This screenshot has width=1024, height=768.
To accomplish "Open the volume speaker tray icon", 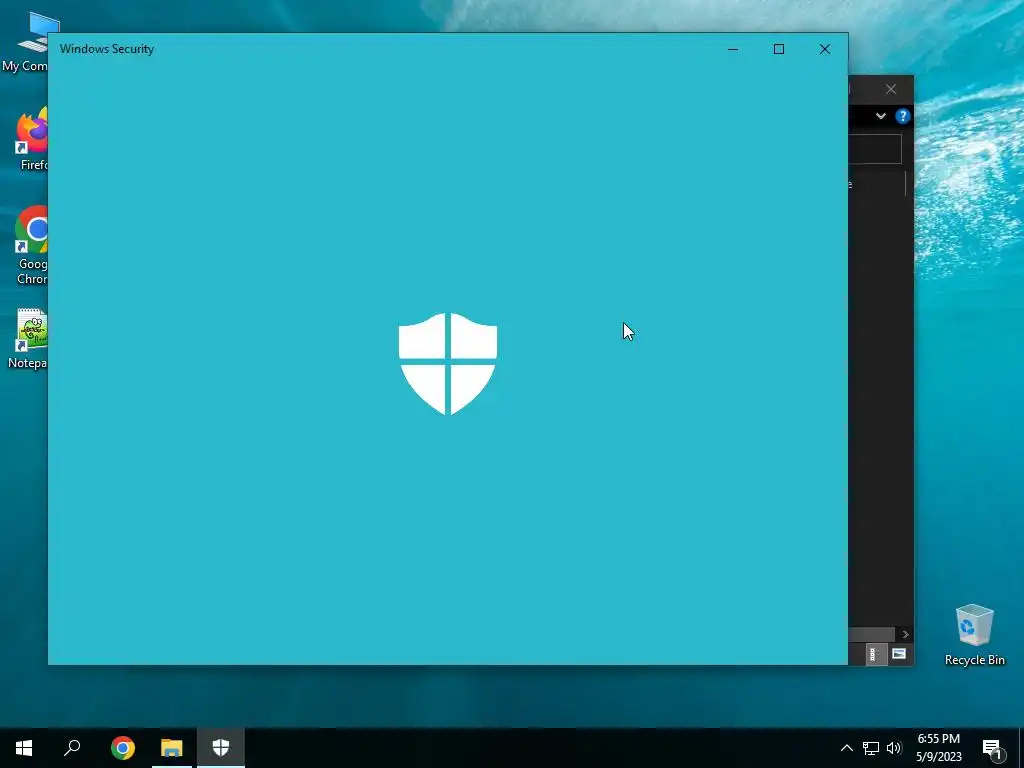I will (894, 748).
